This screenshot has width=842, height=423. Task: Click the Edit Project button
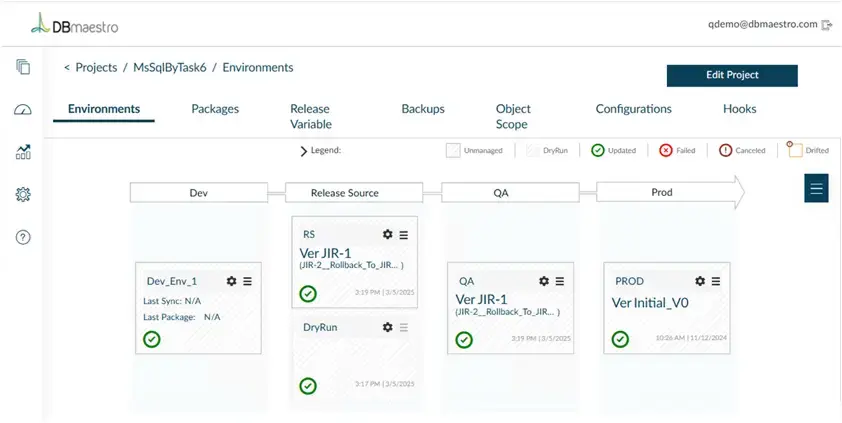(732, 75)
